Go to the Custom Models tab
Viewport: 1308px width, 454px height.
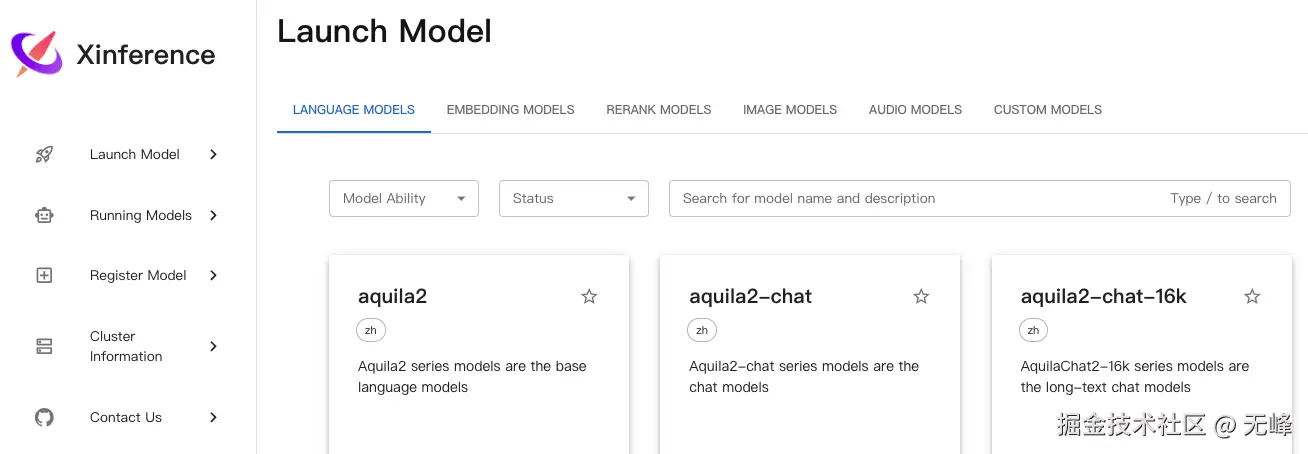1047,109
